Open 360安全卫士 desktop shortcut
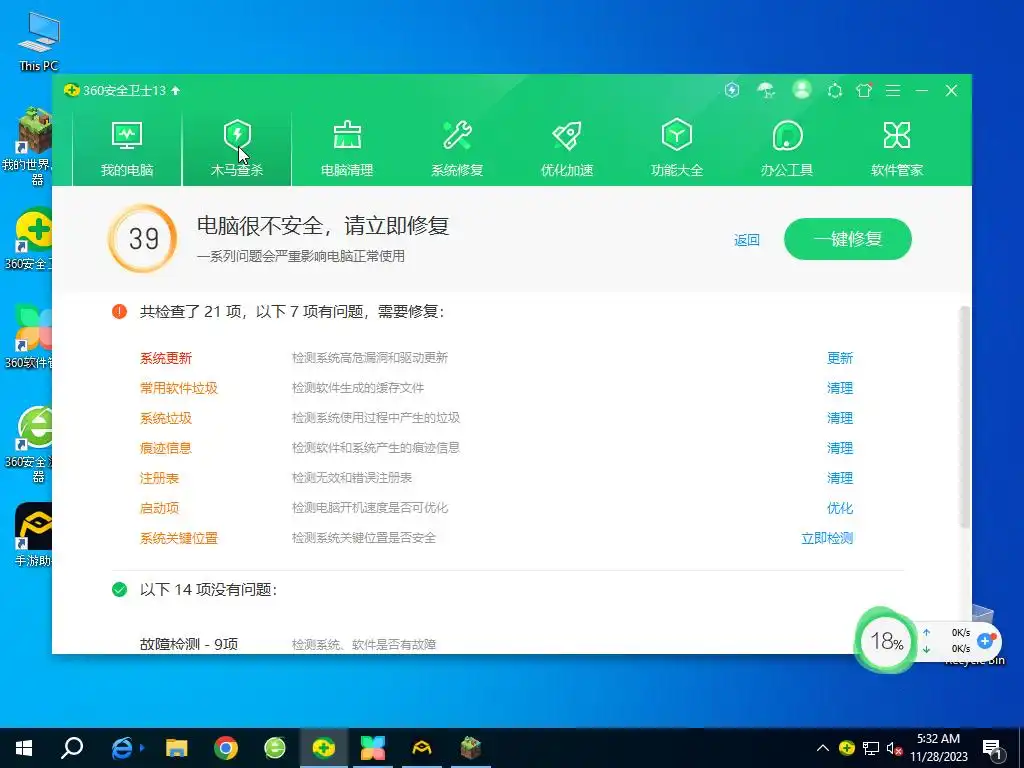This screenshot has width=1024, height=768. point(27,238)
